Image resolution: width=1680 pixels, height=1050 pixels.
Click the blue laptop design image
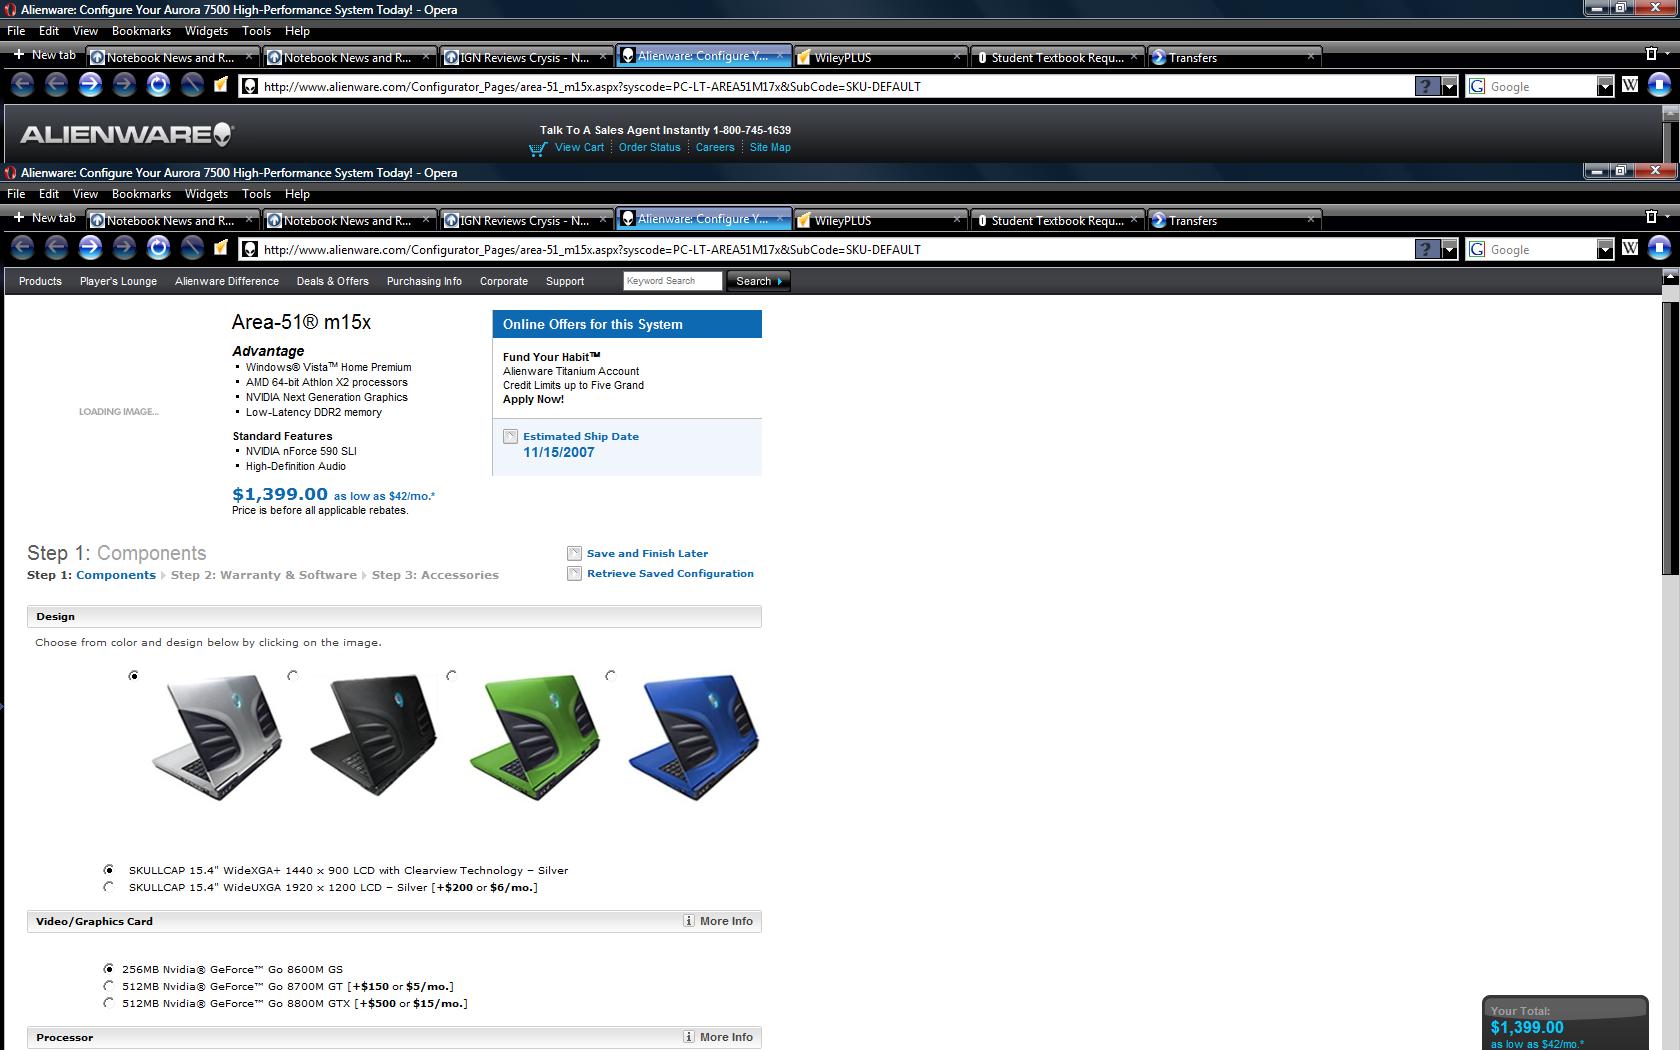coord(694,735)
